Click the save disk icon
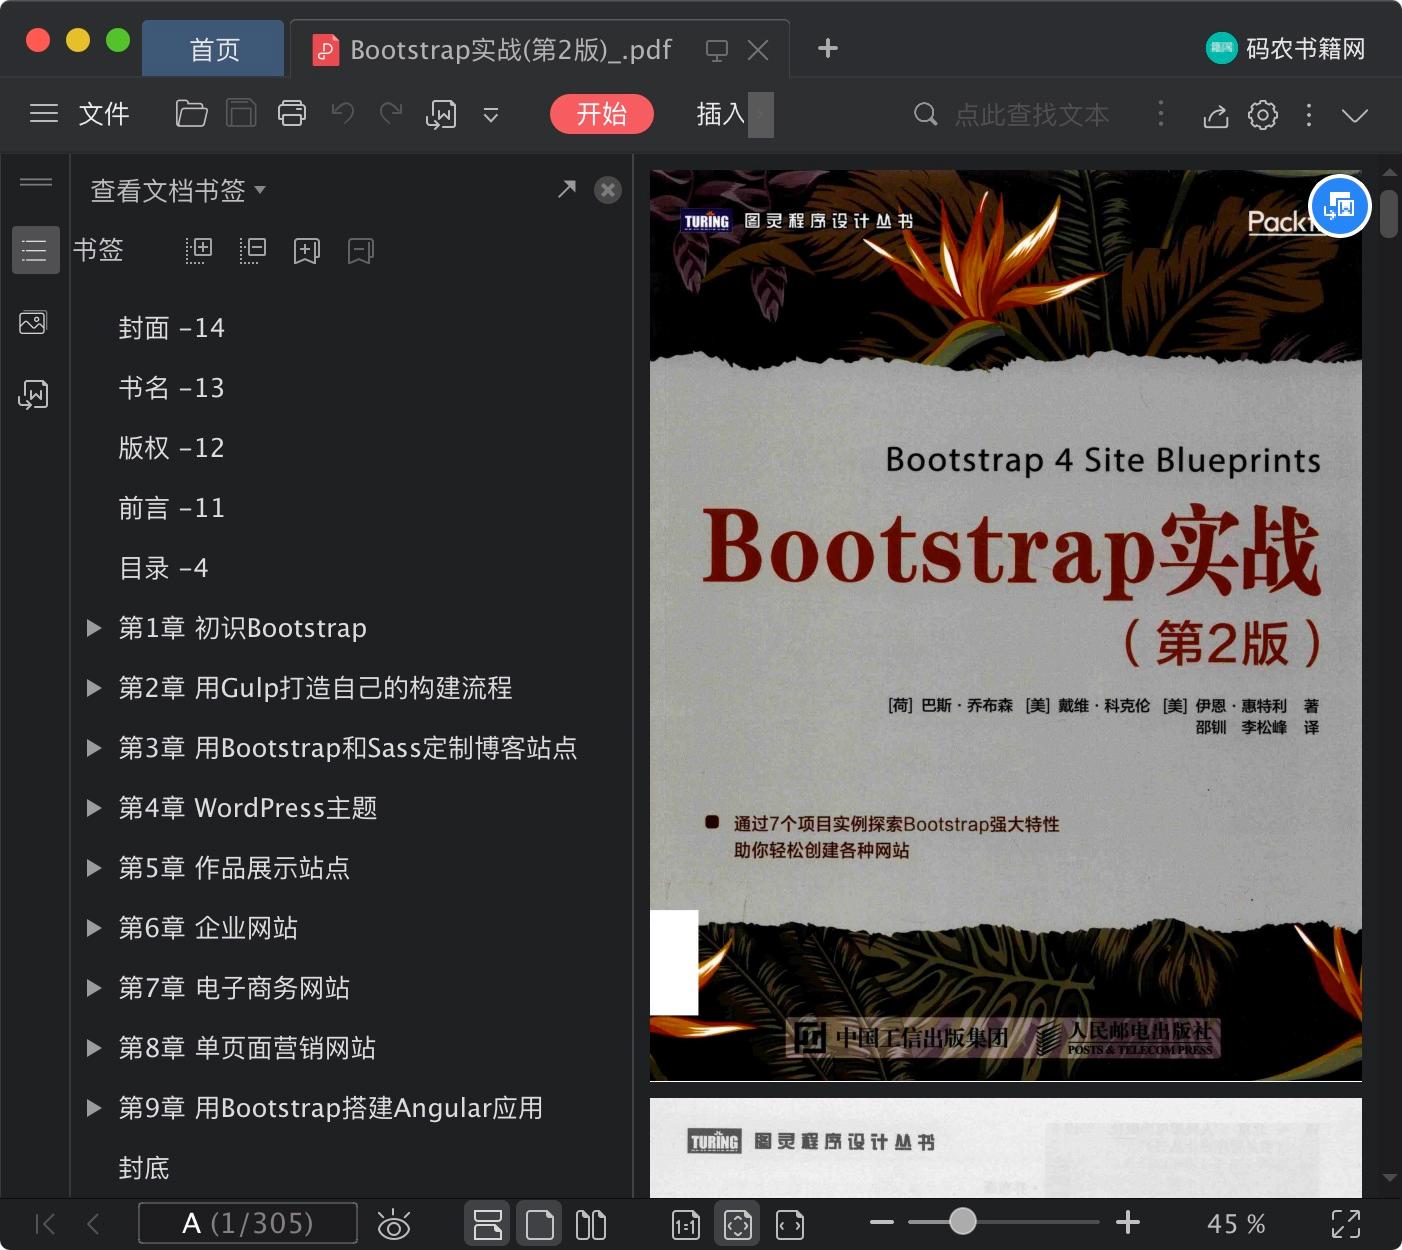Viewport: 1402px width, 1250px height. pyautogui.click(x=241, y=114)
